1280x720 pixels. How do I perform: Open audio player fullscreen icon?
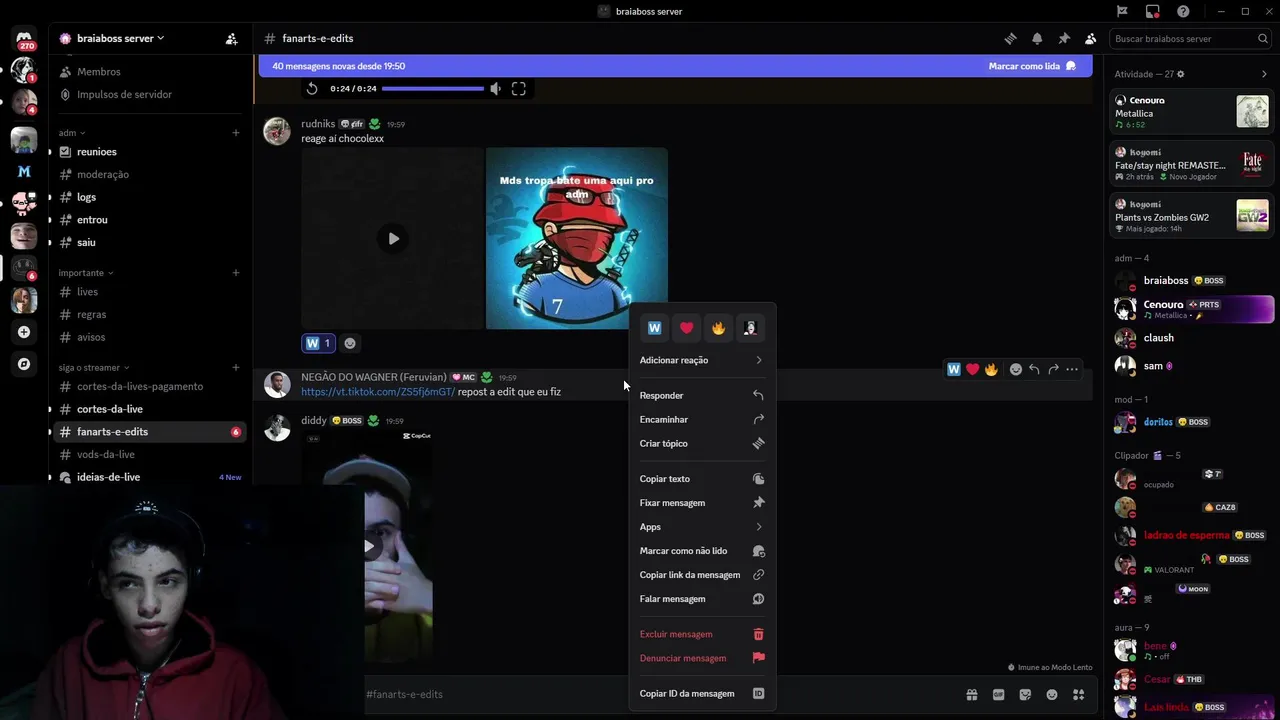point(518,89)
